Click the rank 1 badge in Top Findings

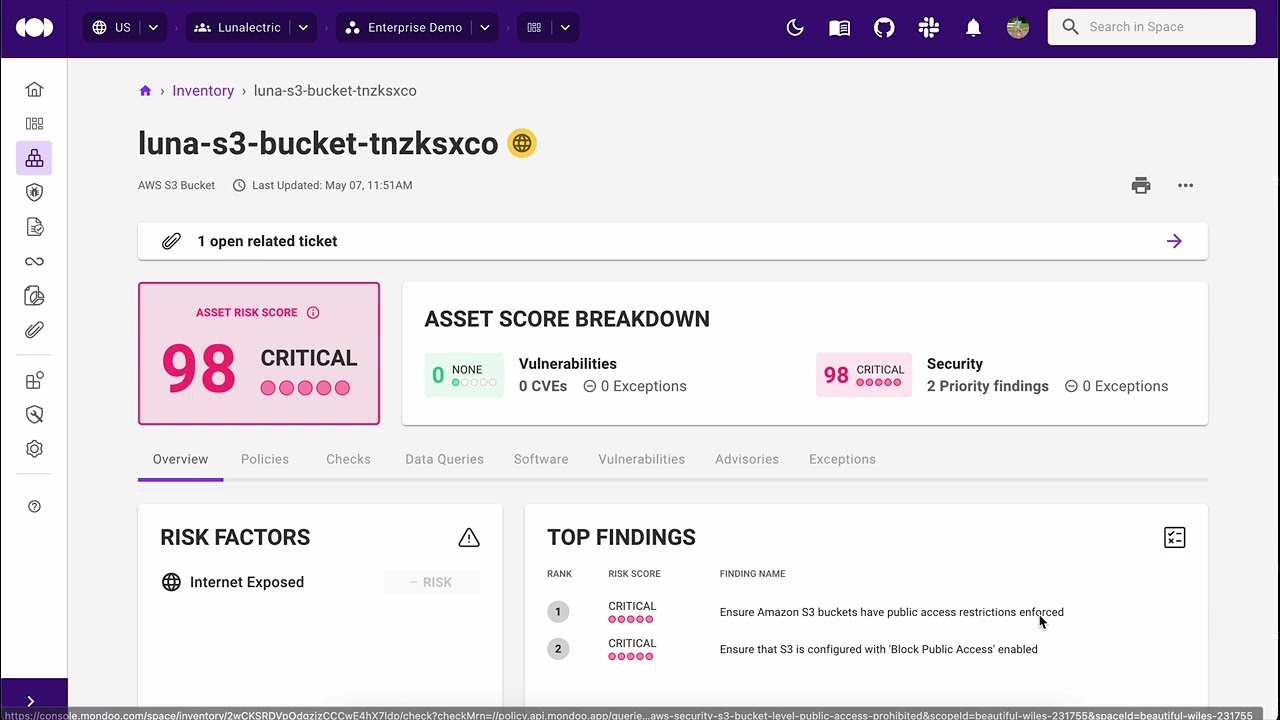coord(558,612)
